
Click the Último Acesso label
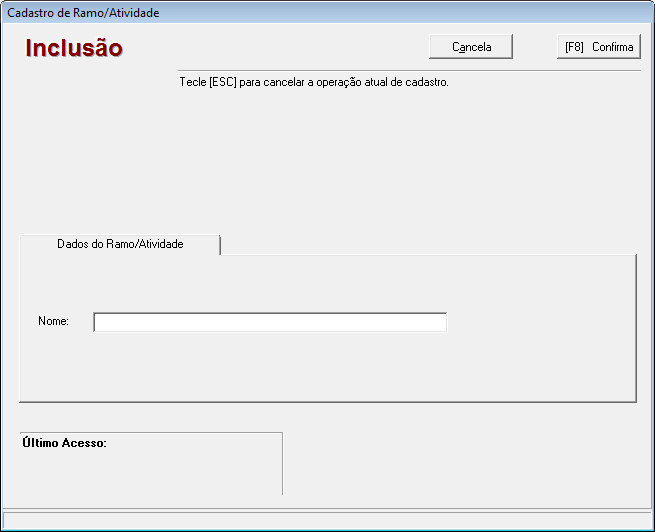(64, 443)
